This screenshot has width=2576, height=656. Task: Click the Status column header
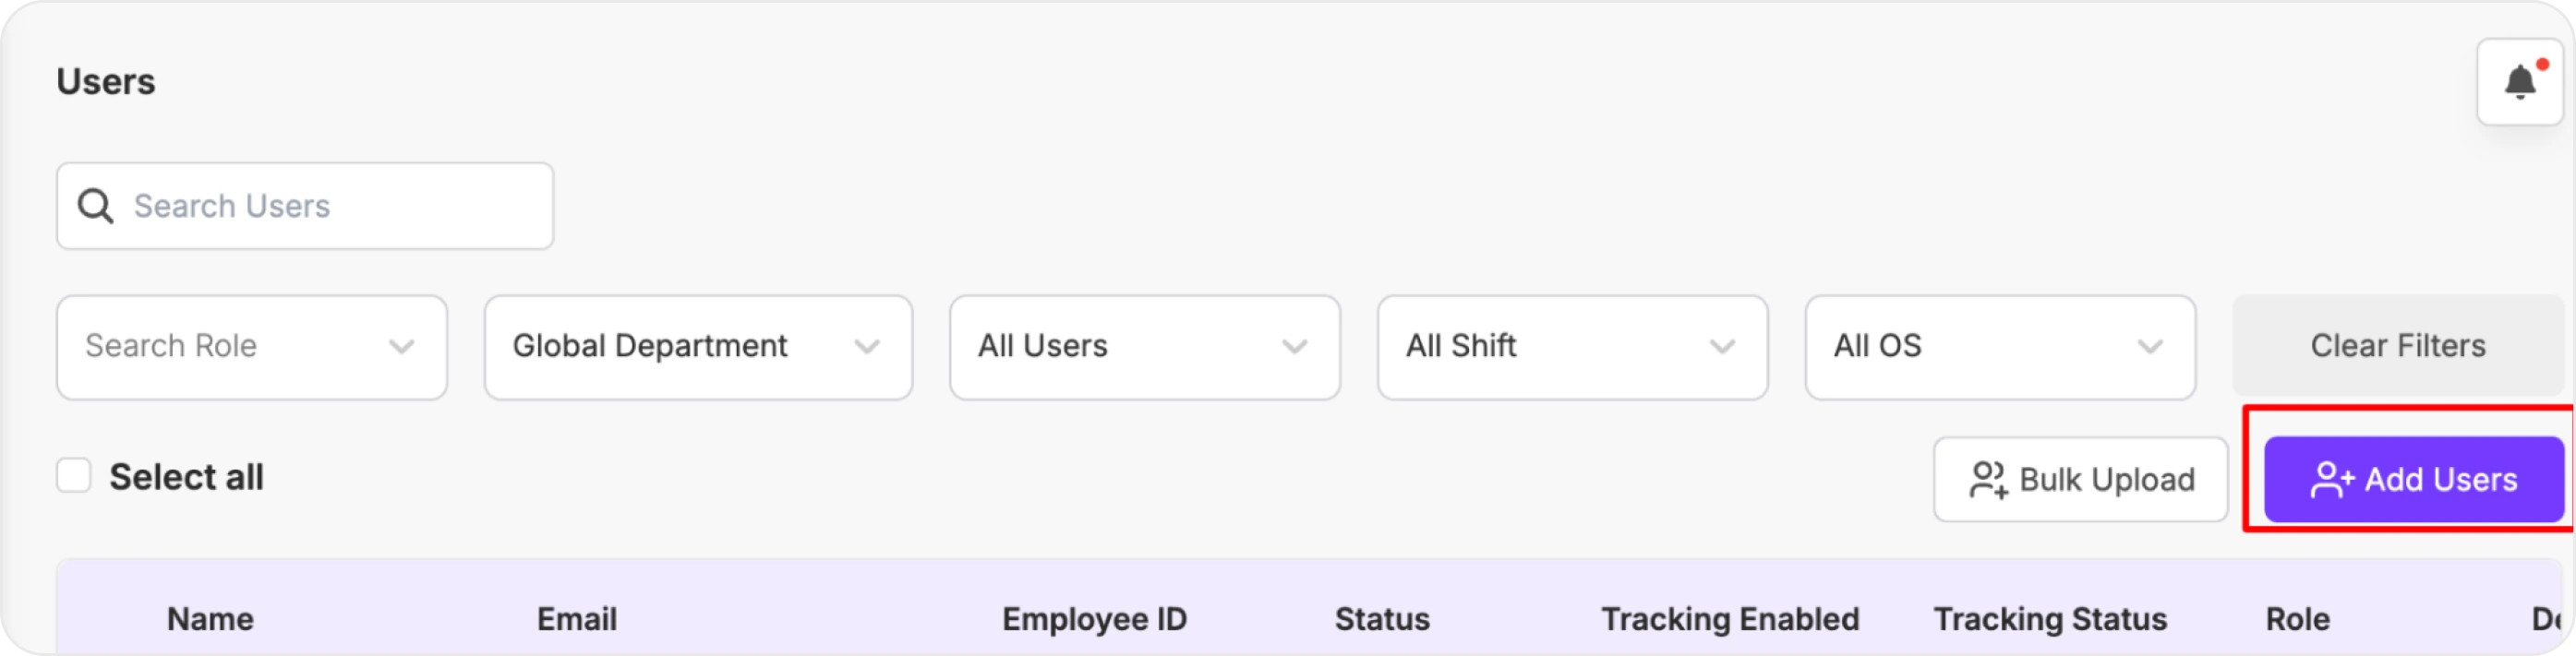click(x=1382, y=619)
